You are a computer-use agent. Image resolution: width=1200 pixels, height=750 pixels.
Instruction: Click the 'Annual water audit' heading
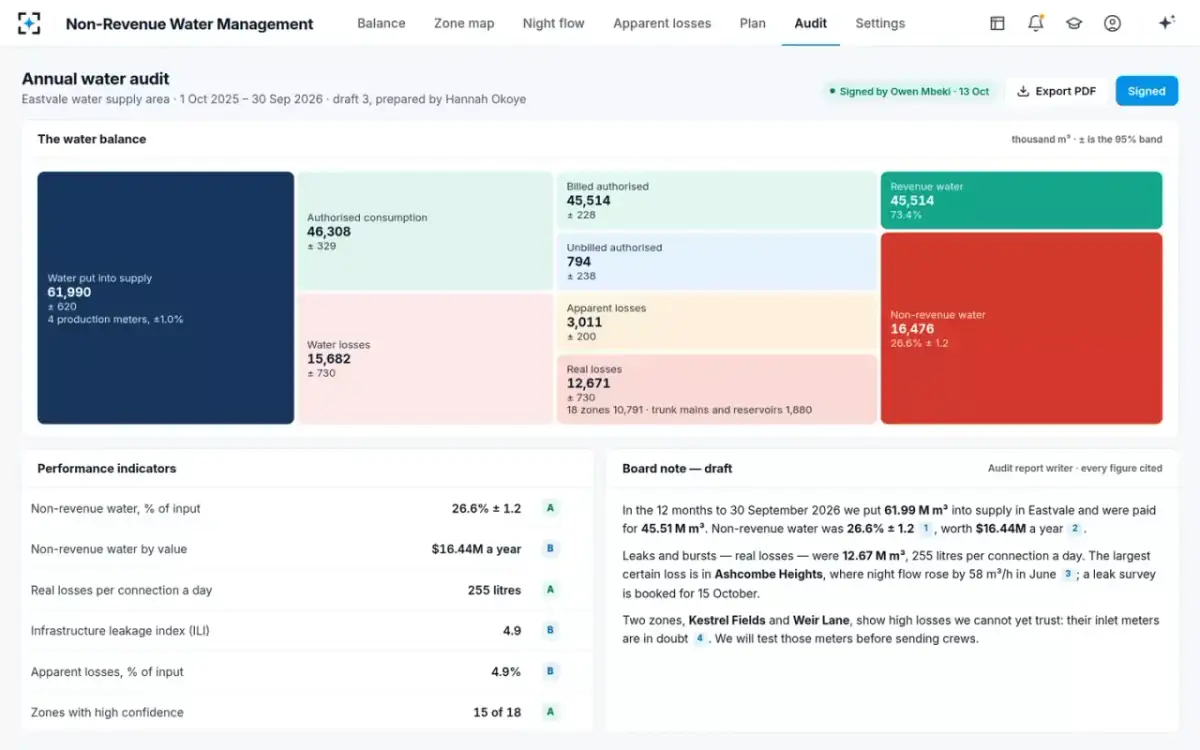(x=96, y=79)
